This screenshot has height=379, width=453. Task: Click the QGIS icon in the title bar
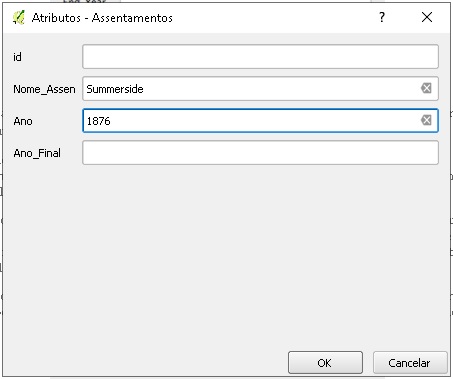pos(19,17)
